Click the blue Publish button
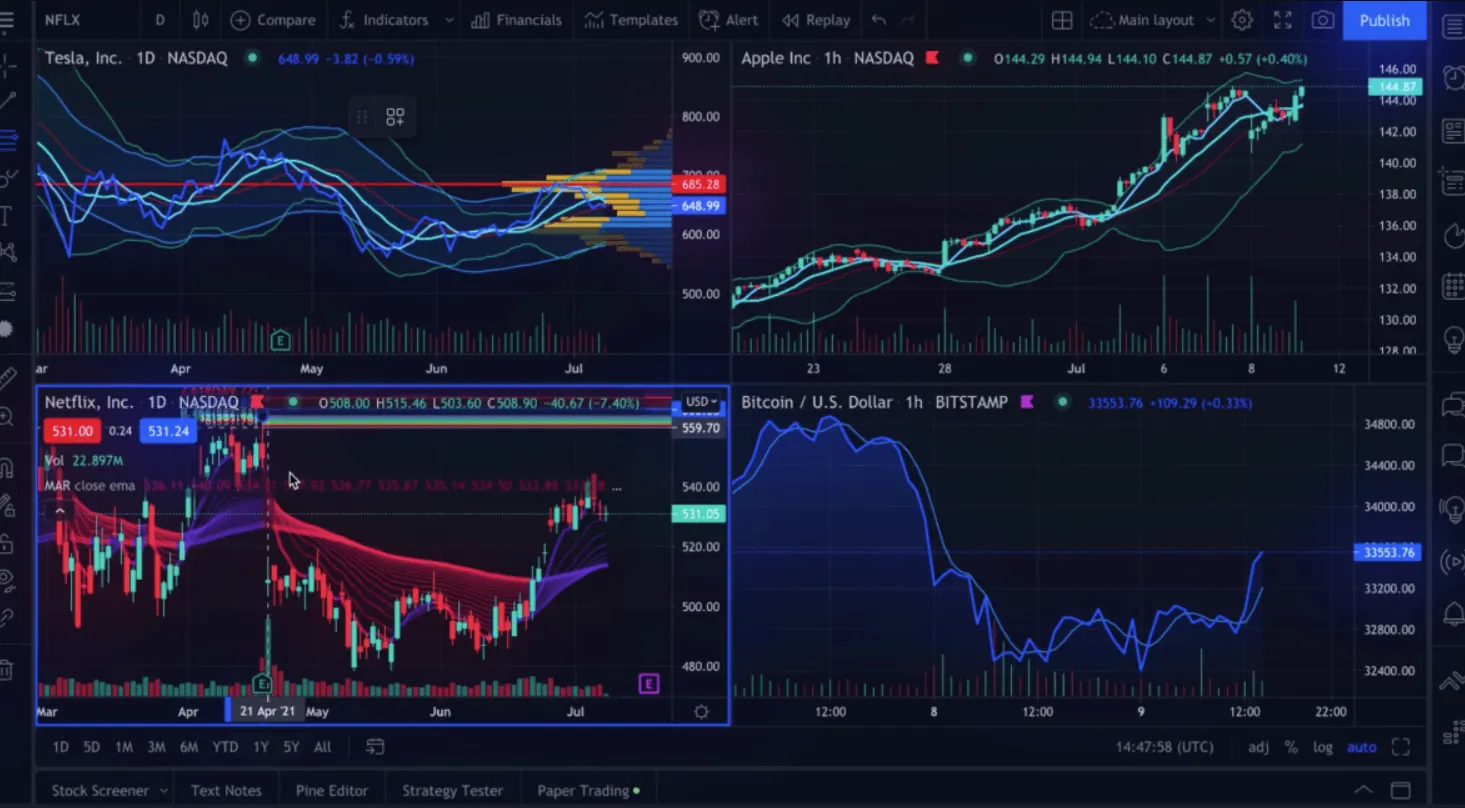1465x808 pixels. pos(1384,20)
